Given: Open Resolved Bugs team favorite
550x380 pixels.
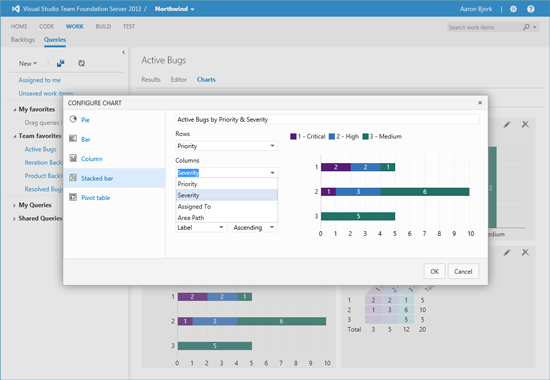Looking at the screenshot, I should (x=43, y=189).
